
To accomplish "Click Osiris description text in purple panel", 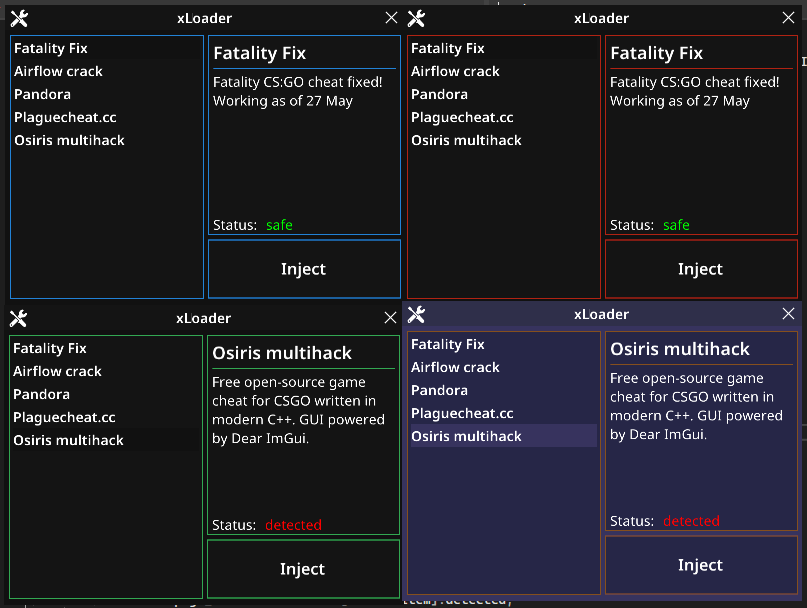I will 696,407.
